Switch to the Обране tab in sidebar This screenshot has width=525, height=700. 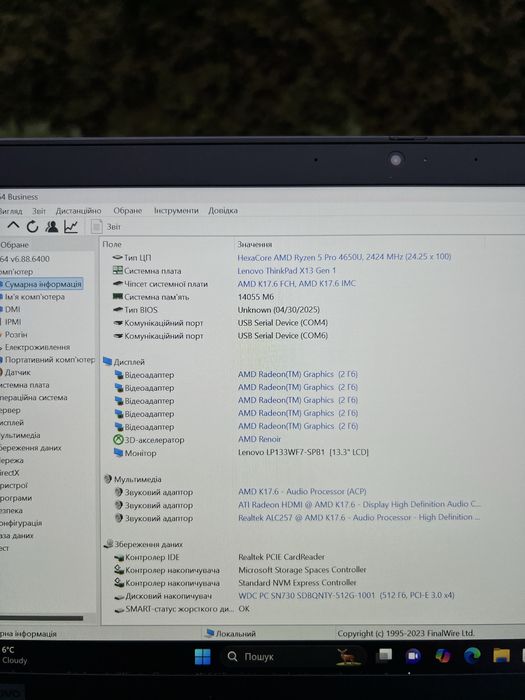pyautogui.click(x=15, y=245)
